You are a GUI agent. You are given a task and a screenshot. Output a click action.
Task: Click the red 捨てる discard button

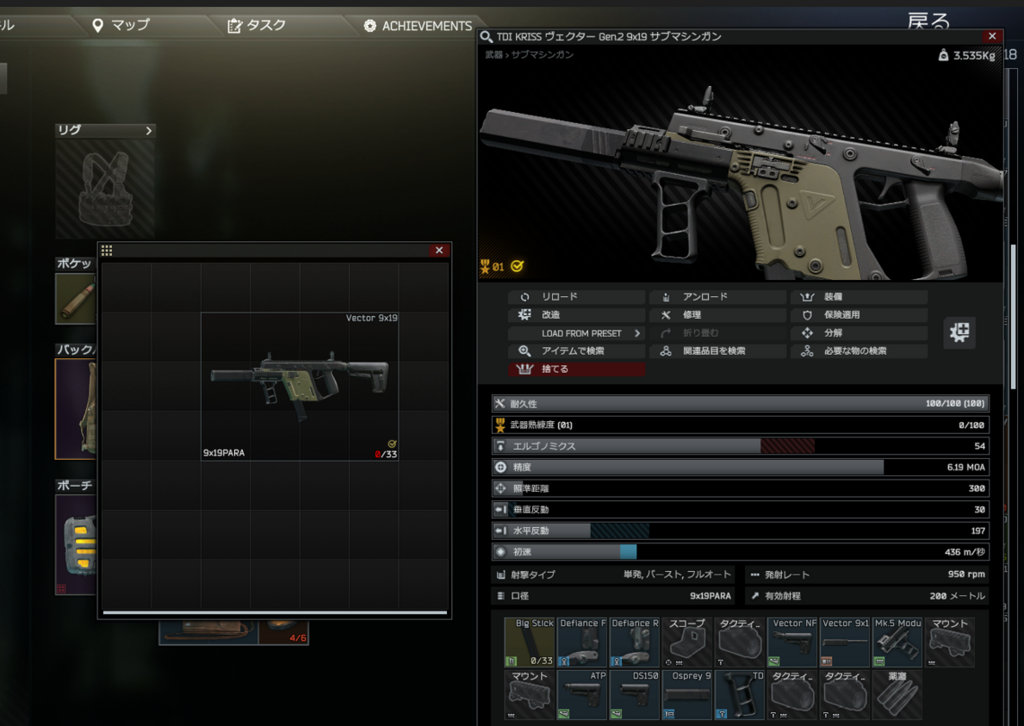coord(577,369)
